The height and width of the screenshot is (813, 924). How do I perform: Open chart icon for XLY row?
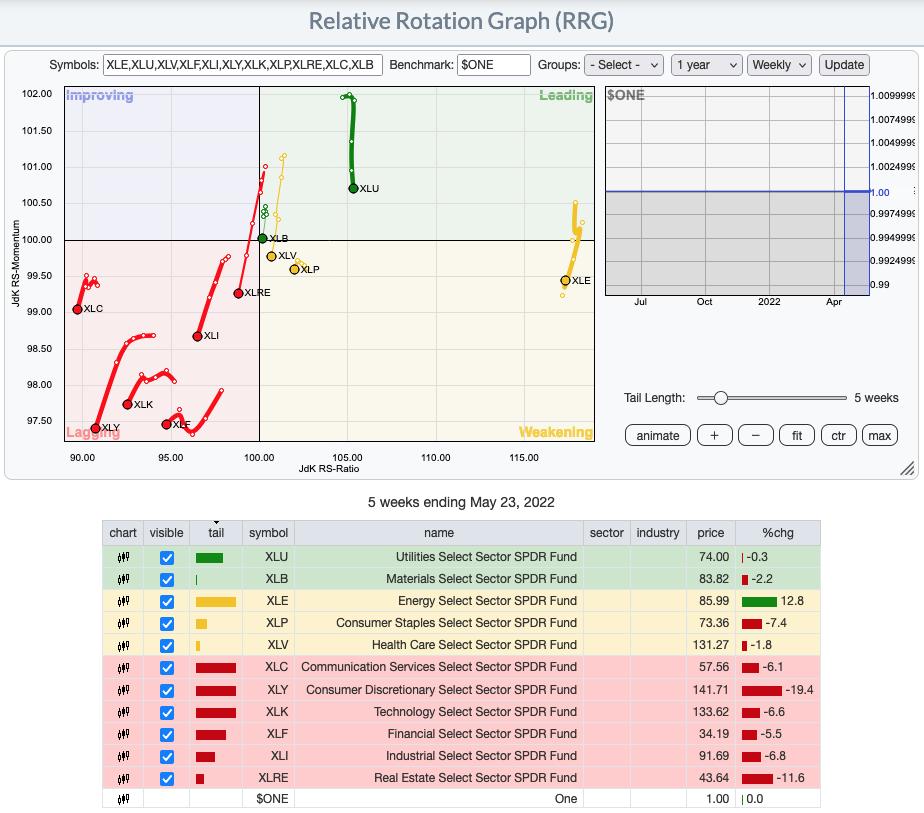point(123,690)
